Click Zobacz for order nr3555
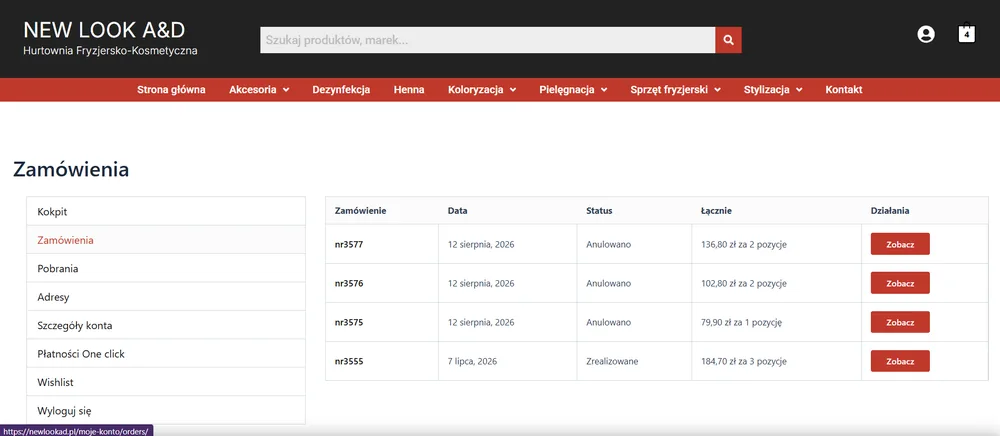Image resolution: width=1000 pixels, height=436 pixels. [x=900, y=361]
